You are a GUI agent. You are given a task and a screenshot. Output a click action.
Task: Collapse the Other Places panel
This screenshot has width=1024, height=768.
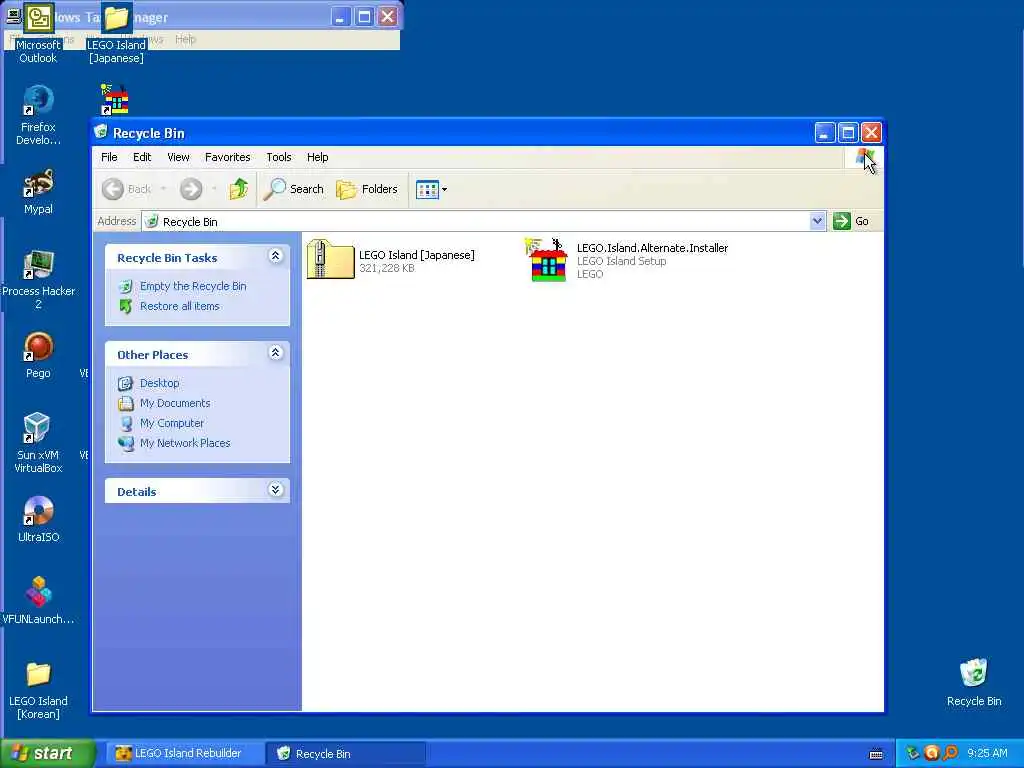coord(276,353)
